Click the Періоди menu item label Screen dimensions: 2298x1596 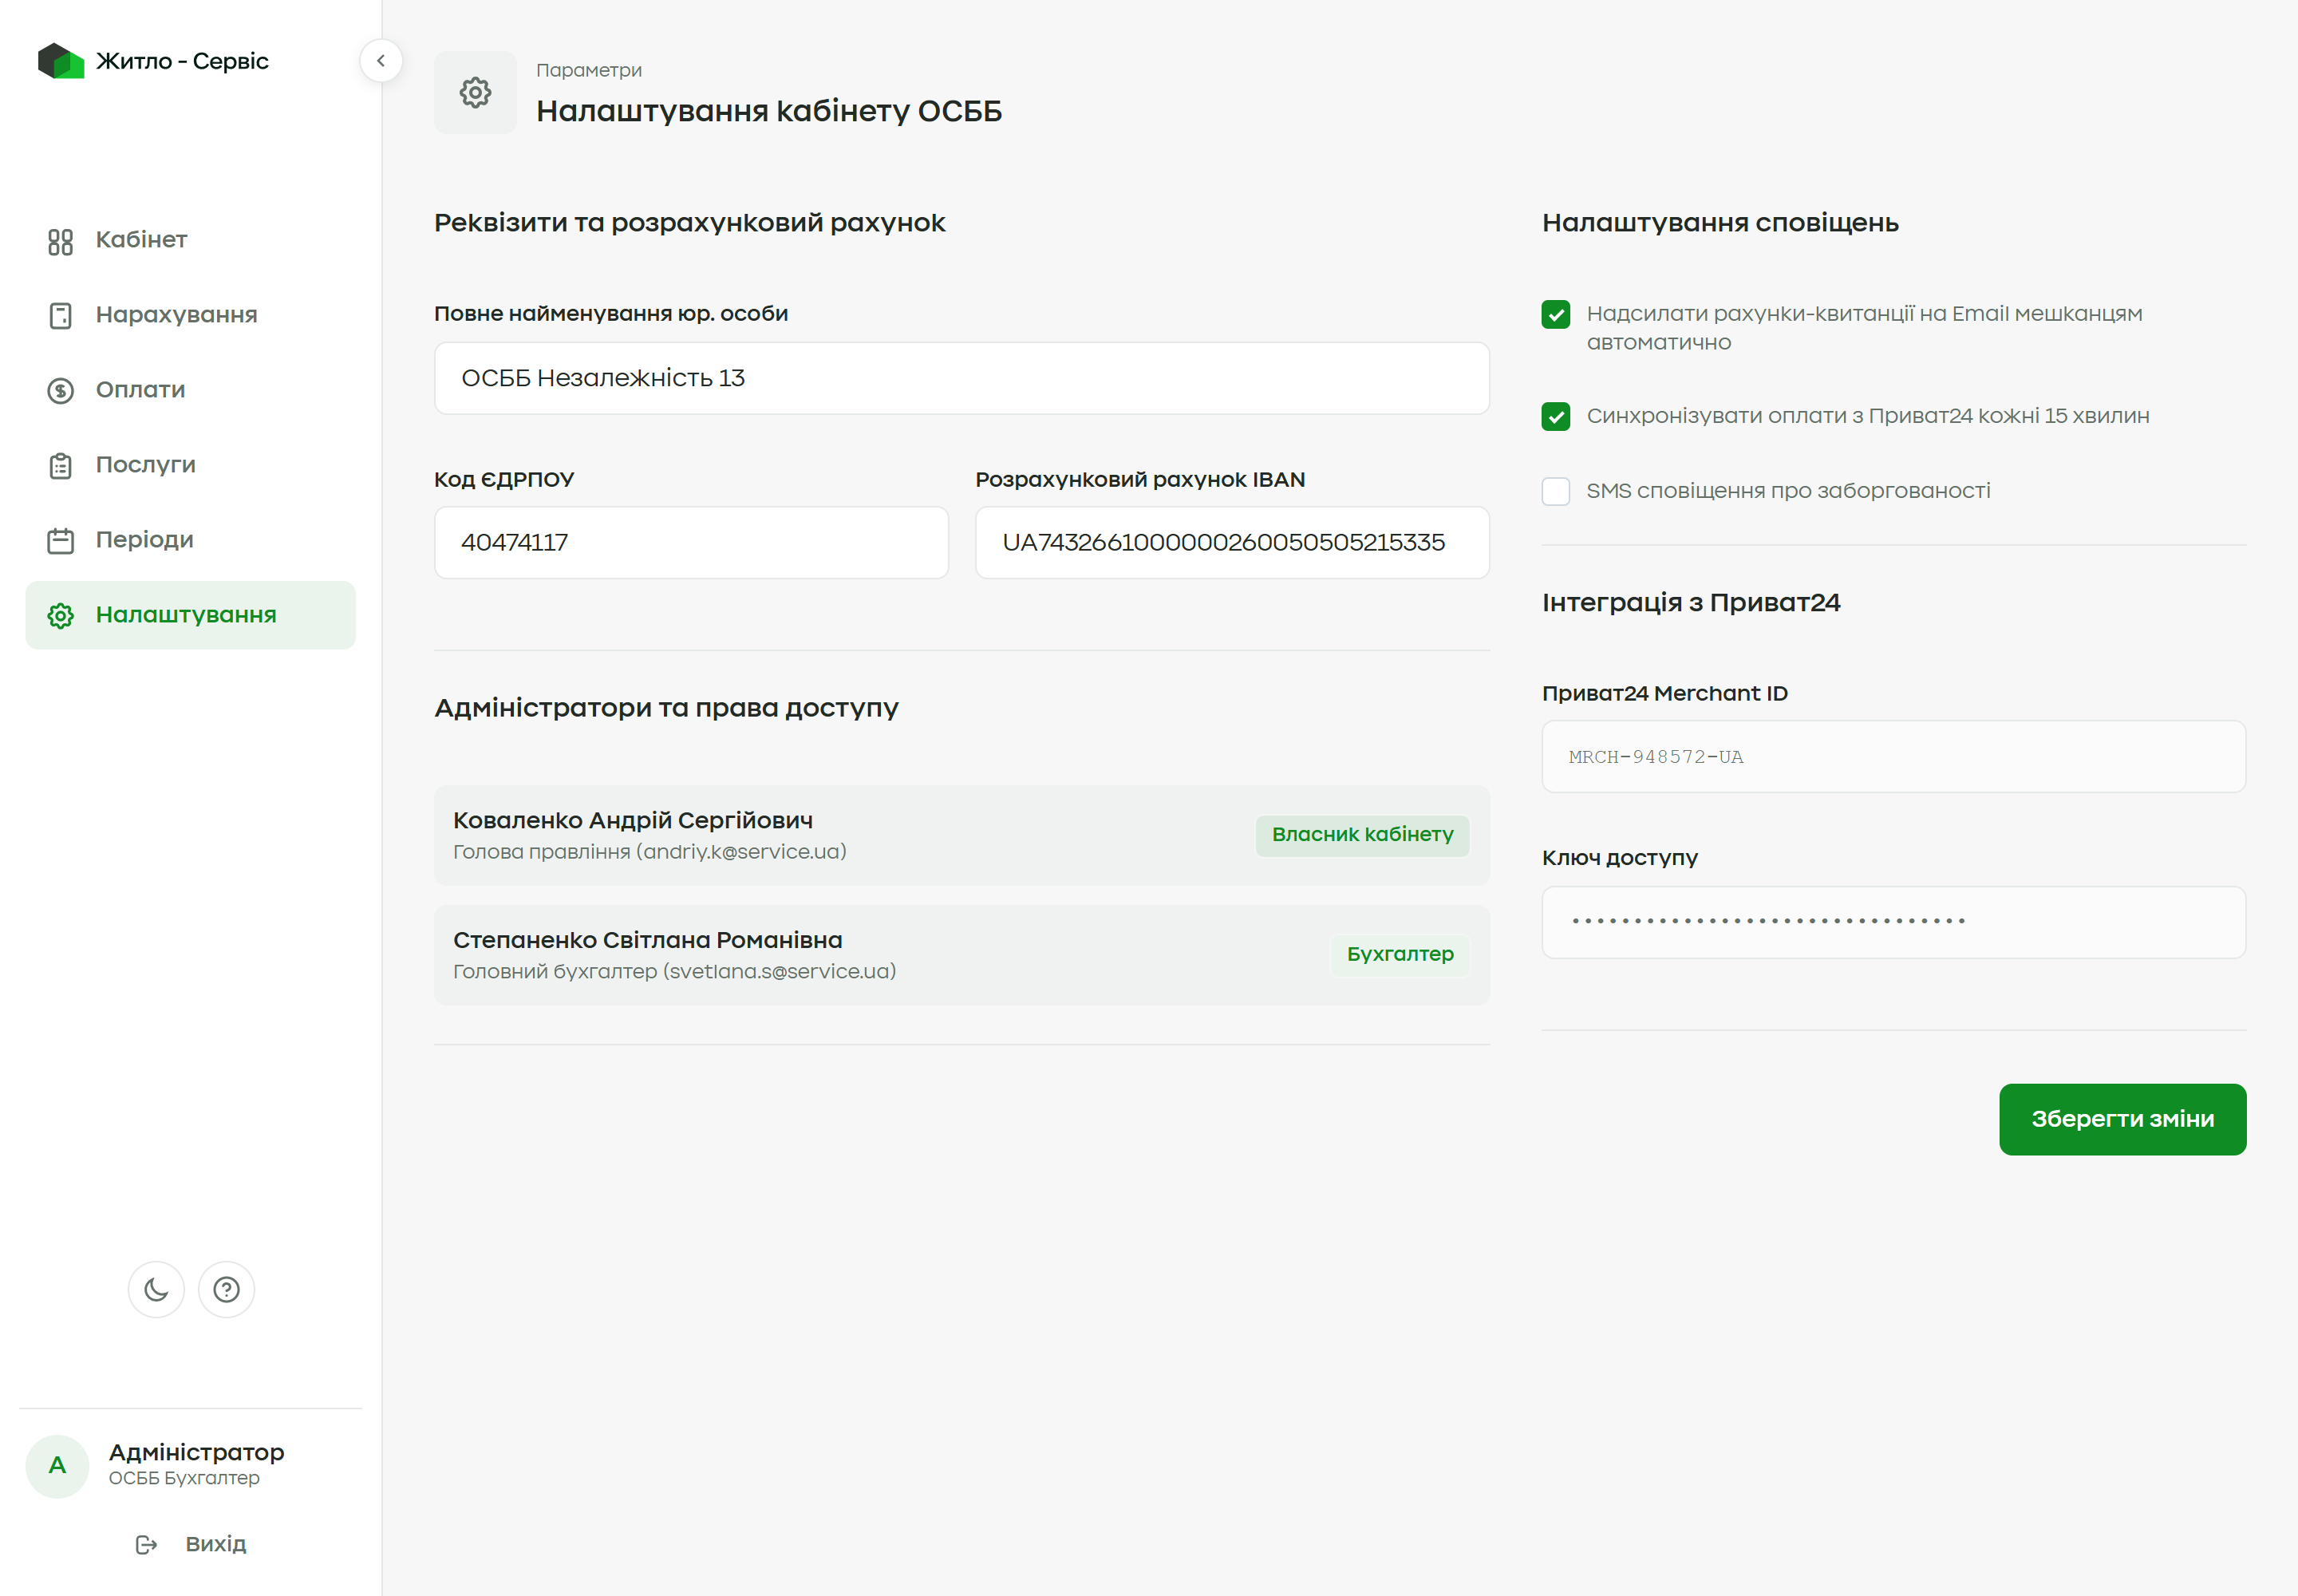[x=145, y=540]
